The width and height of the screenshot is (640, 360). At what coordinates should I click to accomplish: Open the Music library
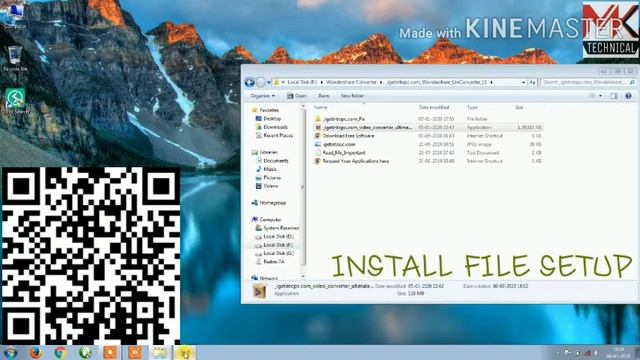click(x=270, y=169)
